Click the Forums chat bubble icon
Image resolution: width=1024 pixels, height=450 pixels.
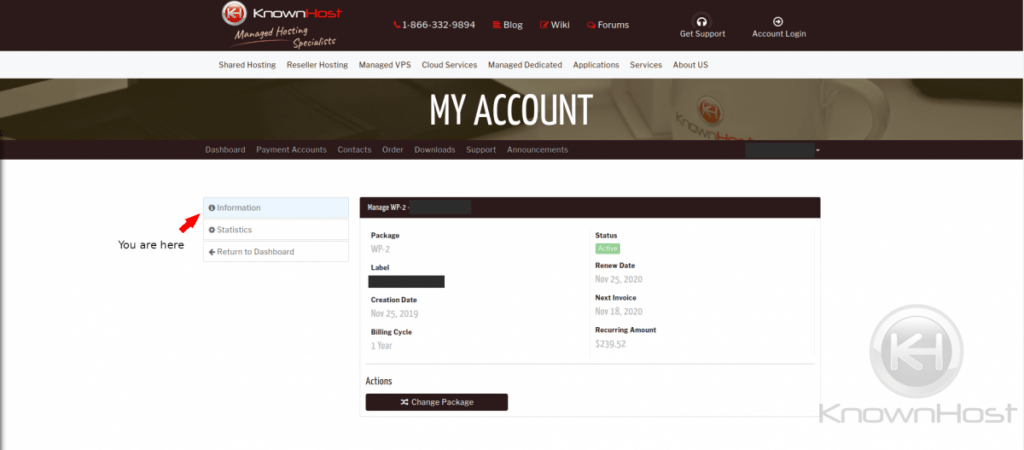tap(591, 25)
